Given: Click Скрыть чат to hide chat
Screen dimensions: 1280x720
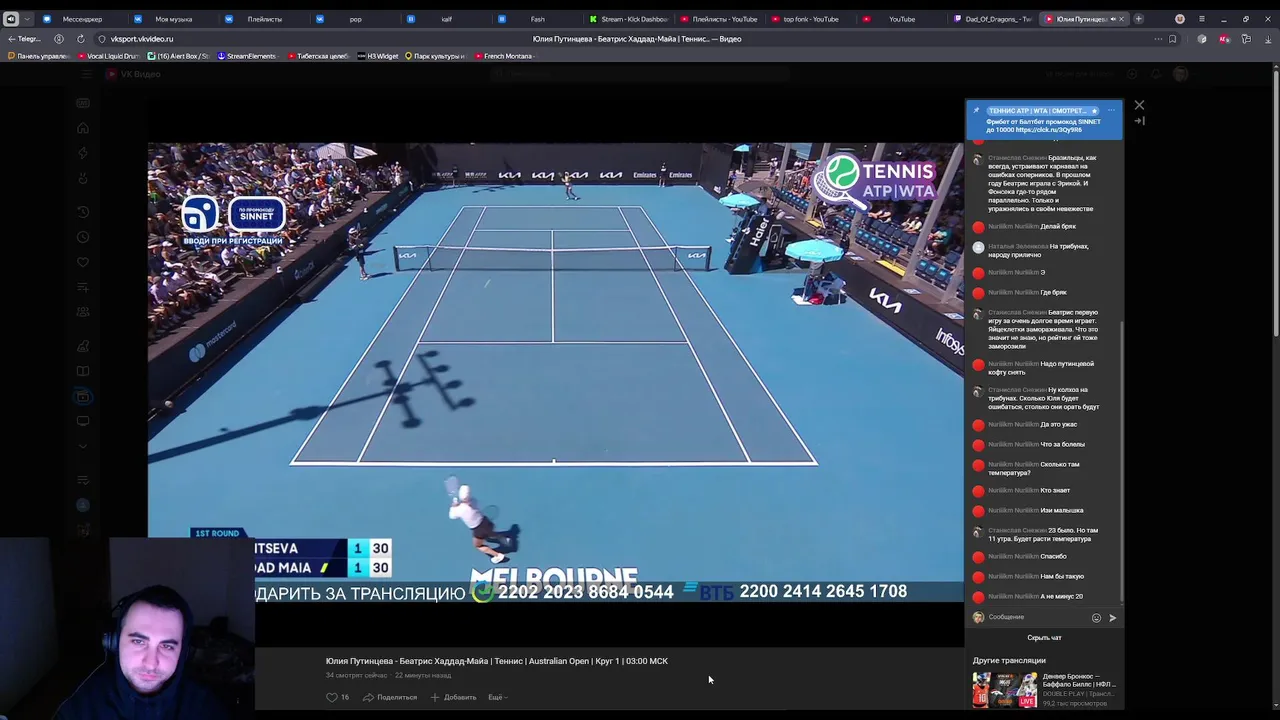Looking at the screenshot, I should coord(1044,638).
